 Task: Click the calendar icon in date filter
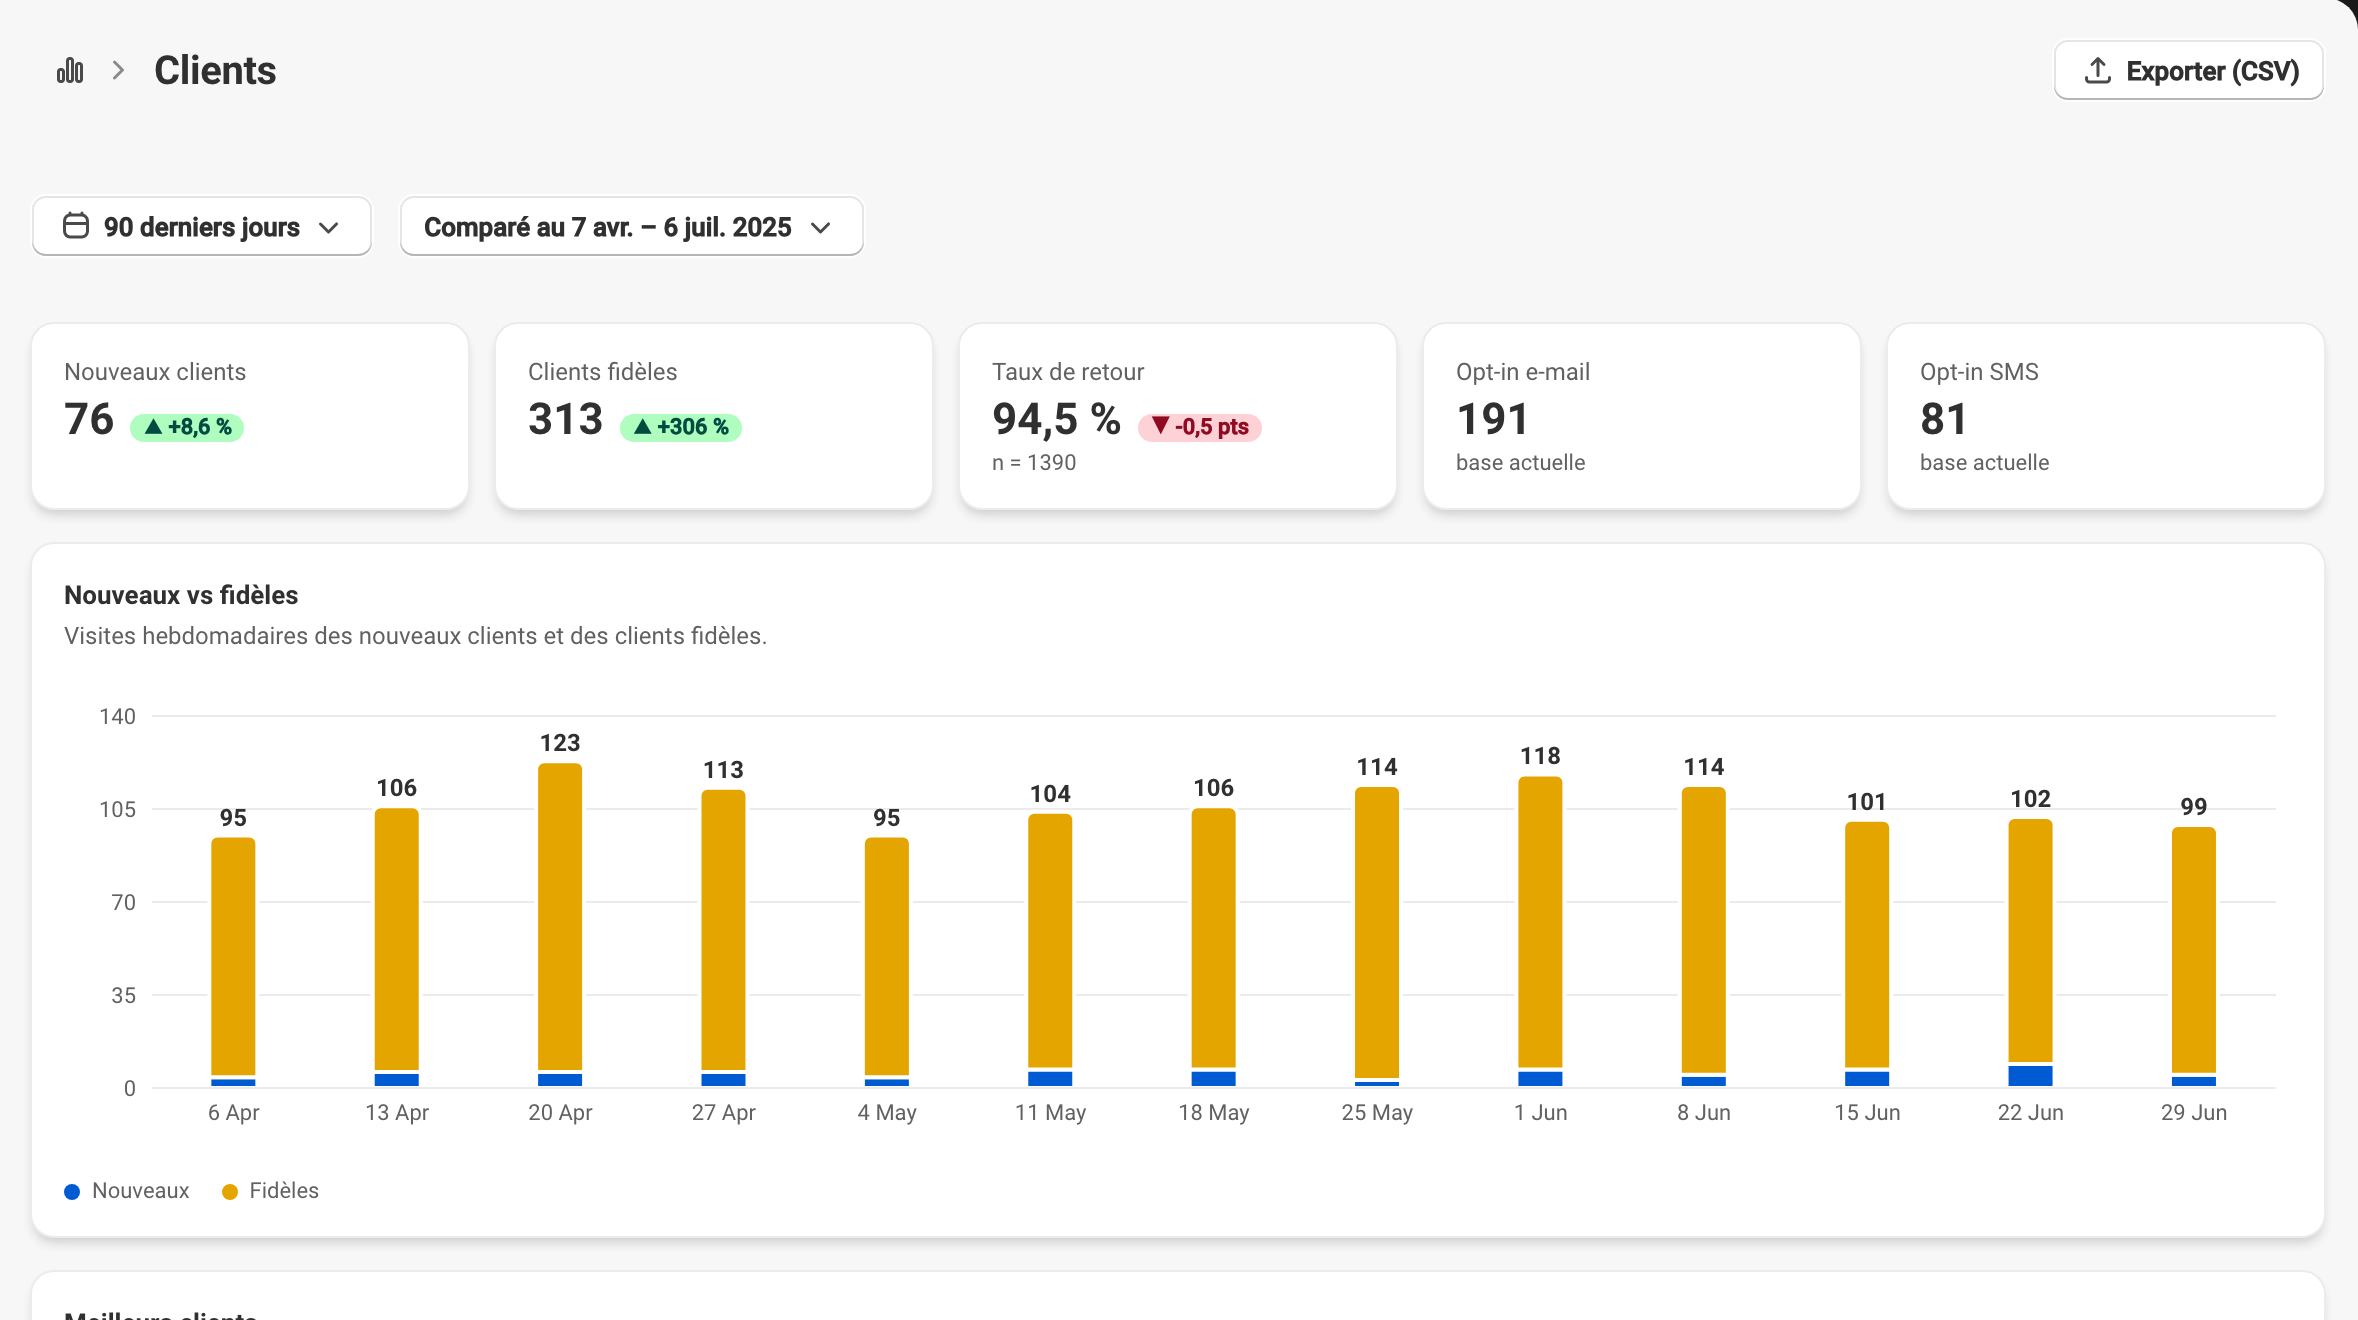76,226
